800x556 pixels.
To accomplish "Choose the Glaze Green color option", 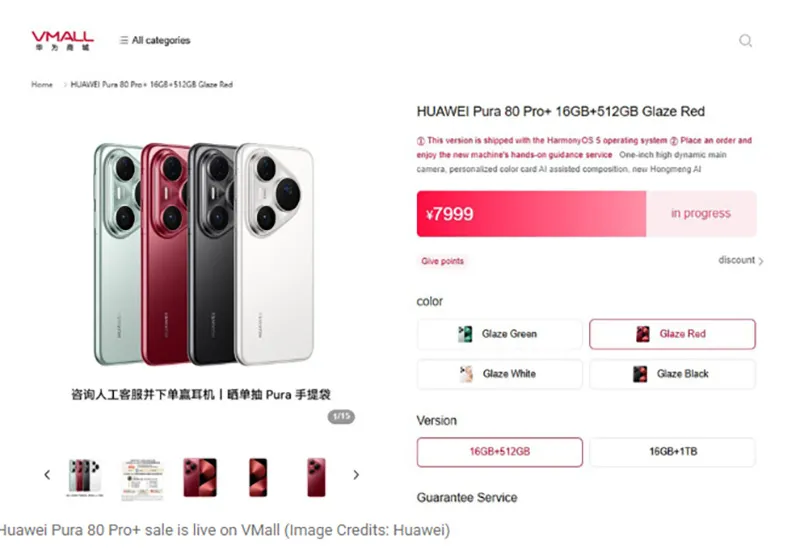I will [499, 334].
